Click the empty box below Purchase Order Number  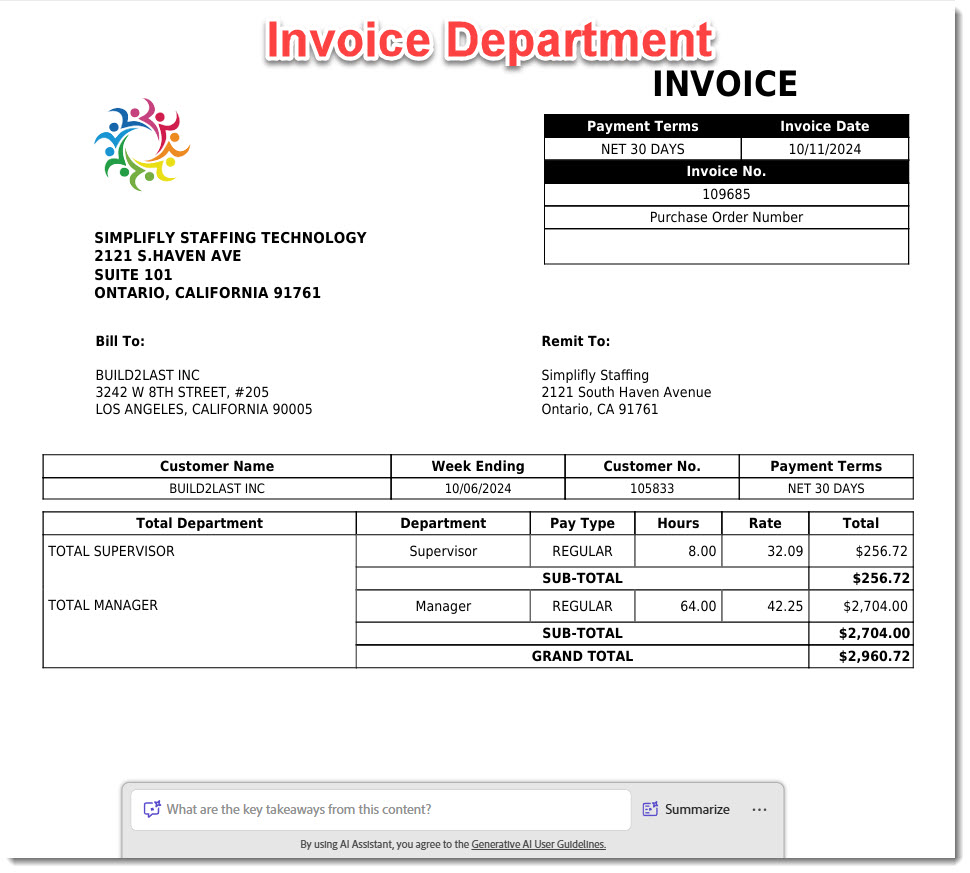click(726, 246)
